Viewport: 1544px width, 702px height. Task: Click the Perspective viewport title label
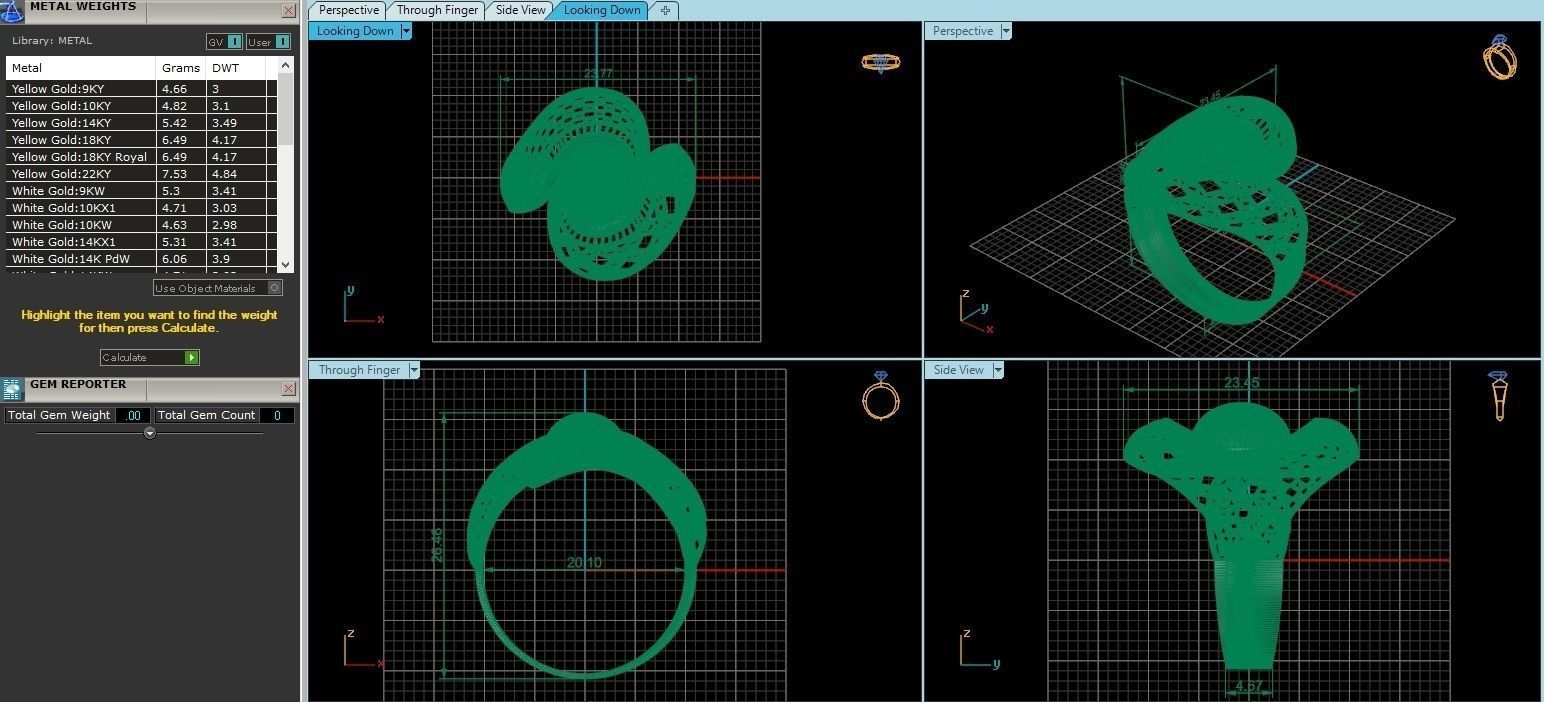click(962, 31)
